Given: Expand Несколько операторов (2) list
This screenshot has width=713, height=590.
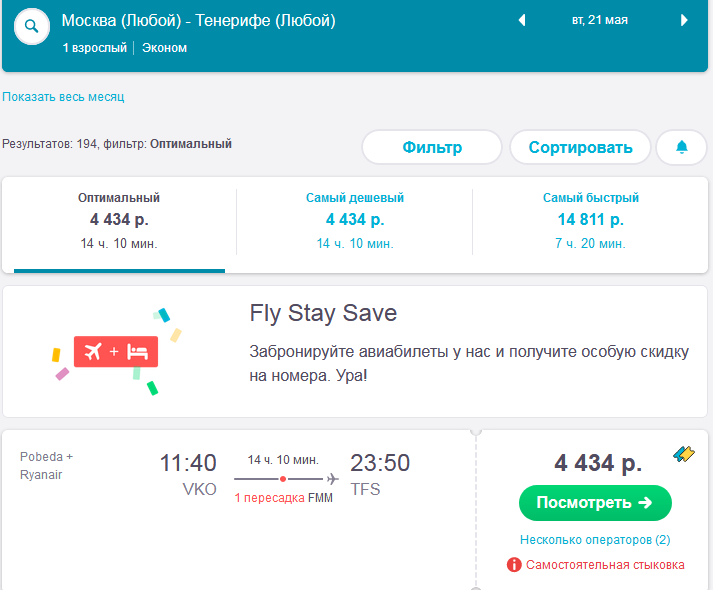Looking at the screenshot, I should point(595,540).
